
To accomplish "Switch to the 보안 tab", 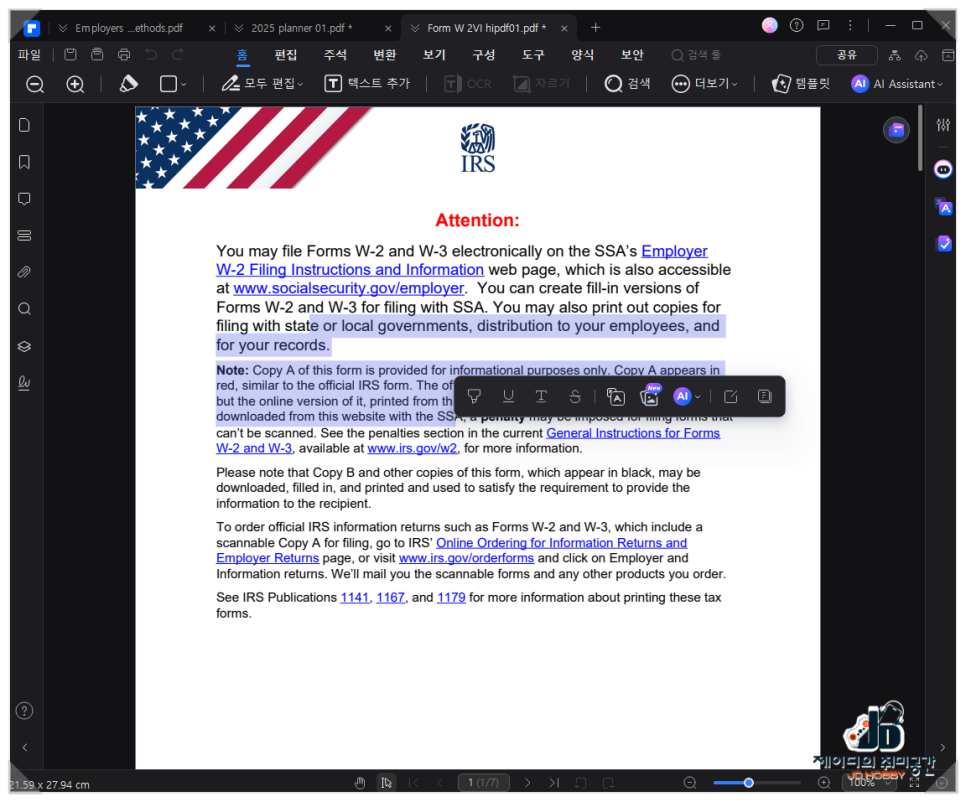I will click(x=633, y=55).
